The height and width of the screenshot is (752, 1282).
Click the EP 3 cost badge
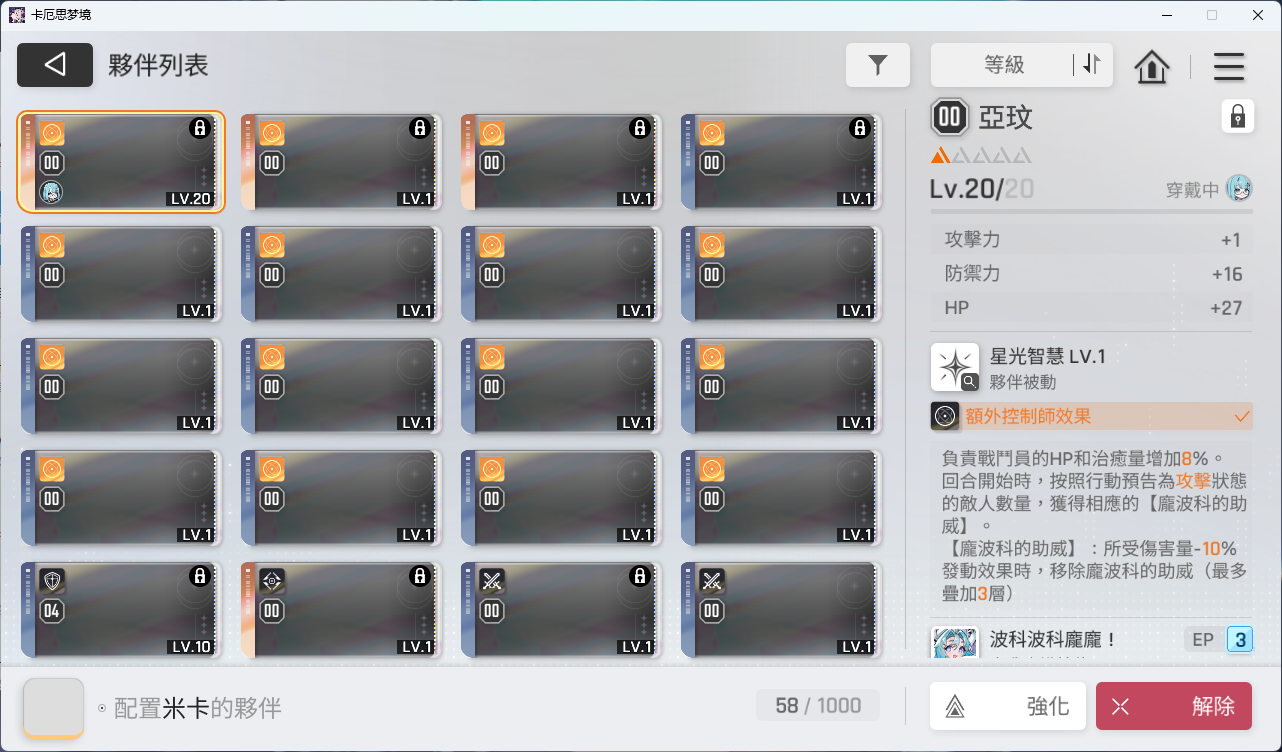[1218, 640]
